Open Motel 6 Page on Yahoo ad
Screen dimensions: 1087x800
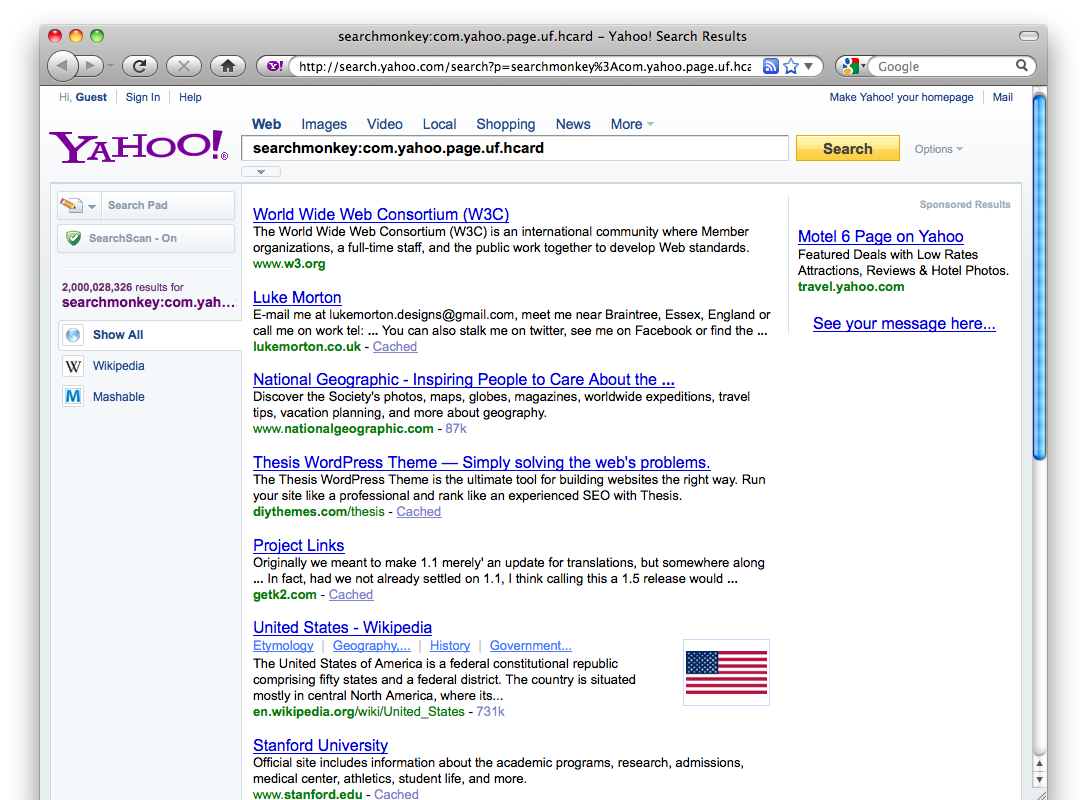[x=880, y=236]
